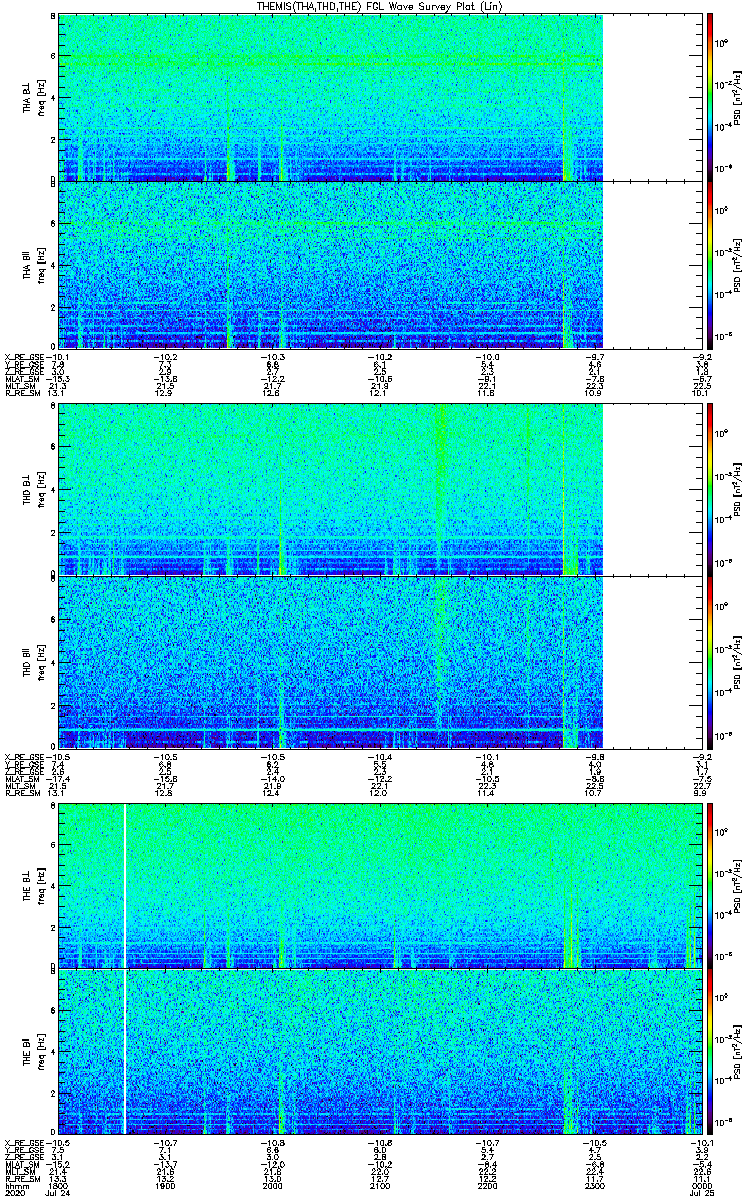The image size is (750, 1200).
Task: Click the PSD [nT²/Hz] label of THD B-parallel color bar
Action: click(x=739, y=662)
